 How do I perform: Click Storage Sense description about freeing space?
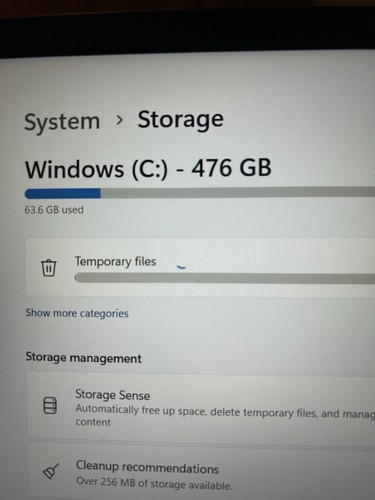coord(225,415)
